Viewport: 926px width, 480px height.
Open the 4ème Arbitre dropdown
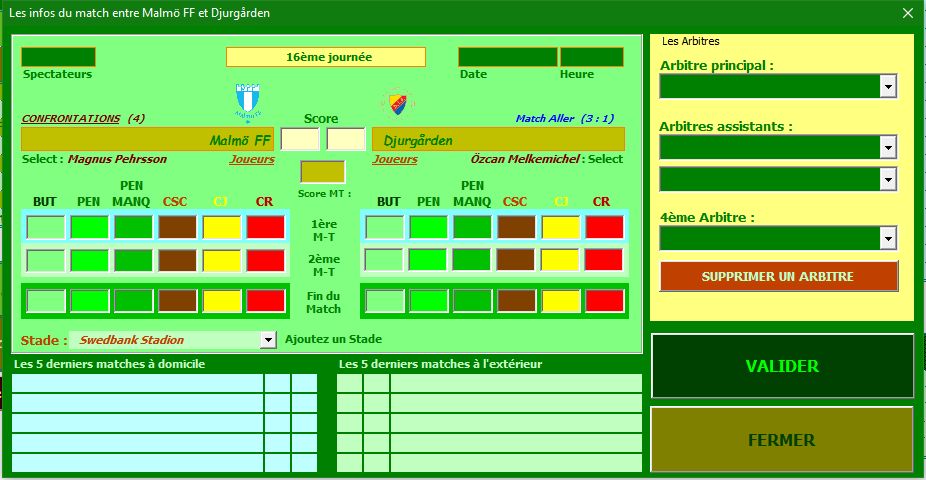(887, 238)
